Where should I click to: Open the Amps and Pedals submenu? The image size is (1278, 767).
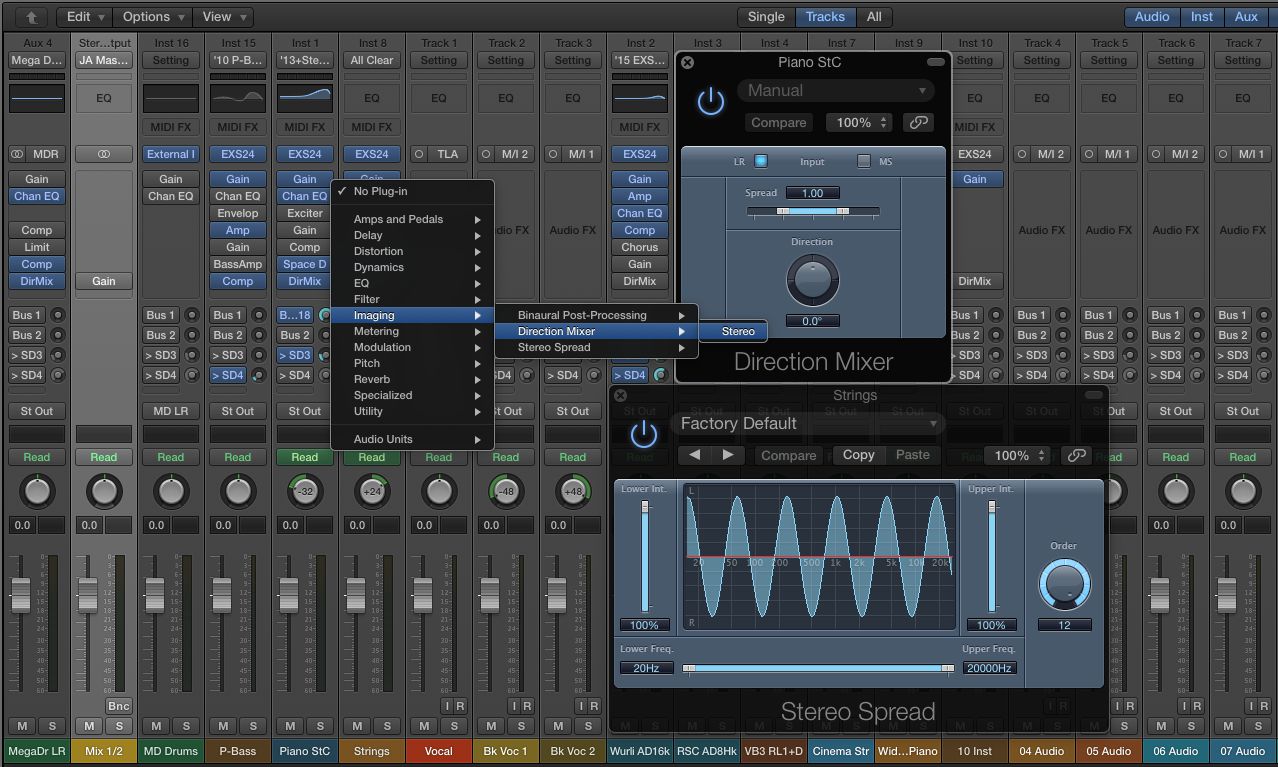pos(412,219)
